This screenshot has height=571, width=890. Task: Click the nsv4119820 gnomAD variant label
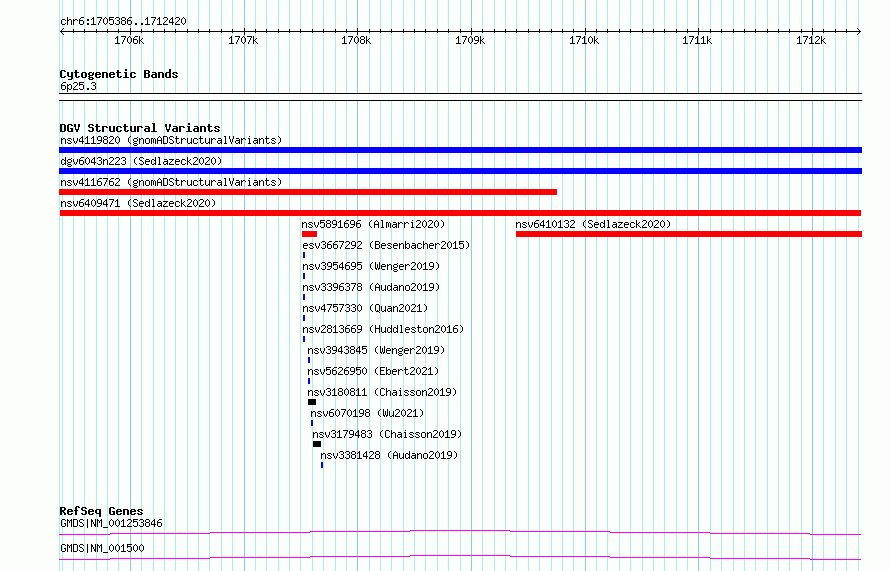(171, 140)
